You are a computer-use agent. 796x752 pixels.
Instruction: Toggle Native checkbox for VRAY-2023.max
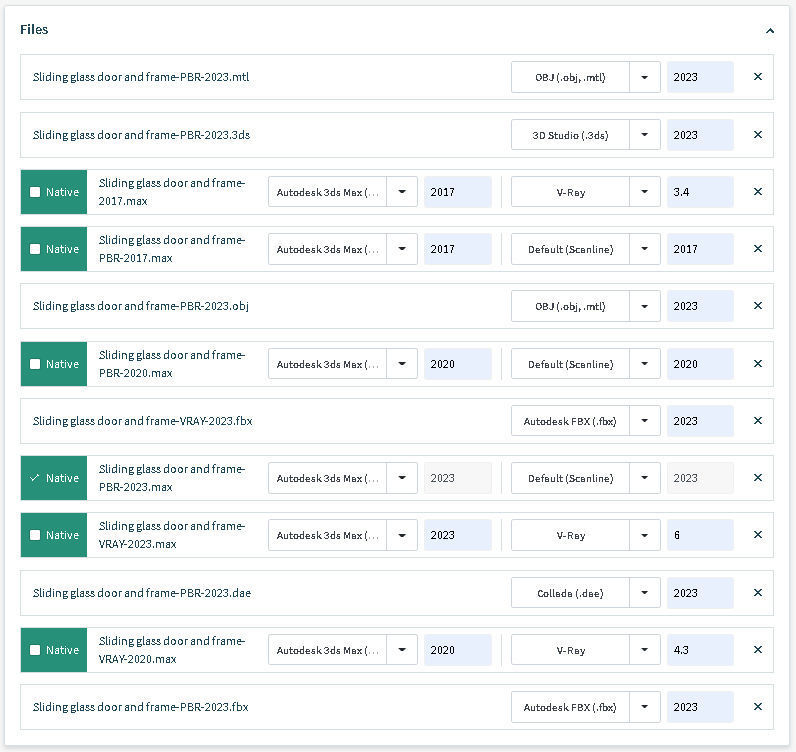pos(36,535)
